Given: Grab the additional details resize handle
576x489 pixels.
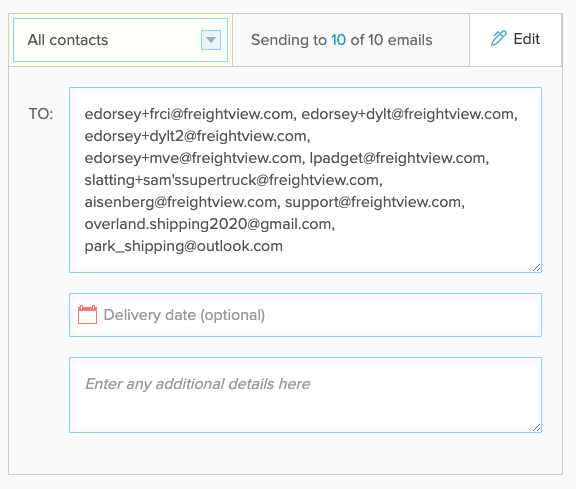Looking at the screenshot, I should click(x=537, y=428).
